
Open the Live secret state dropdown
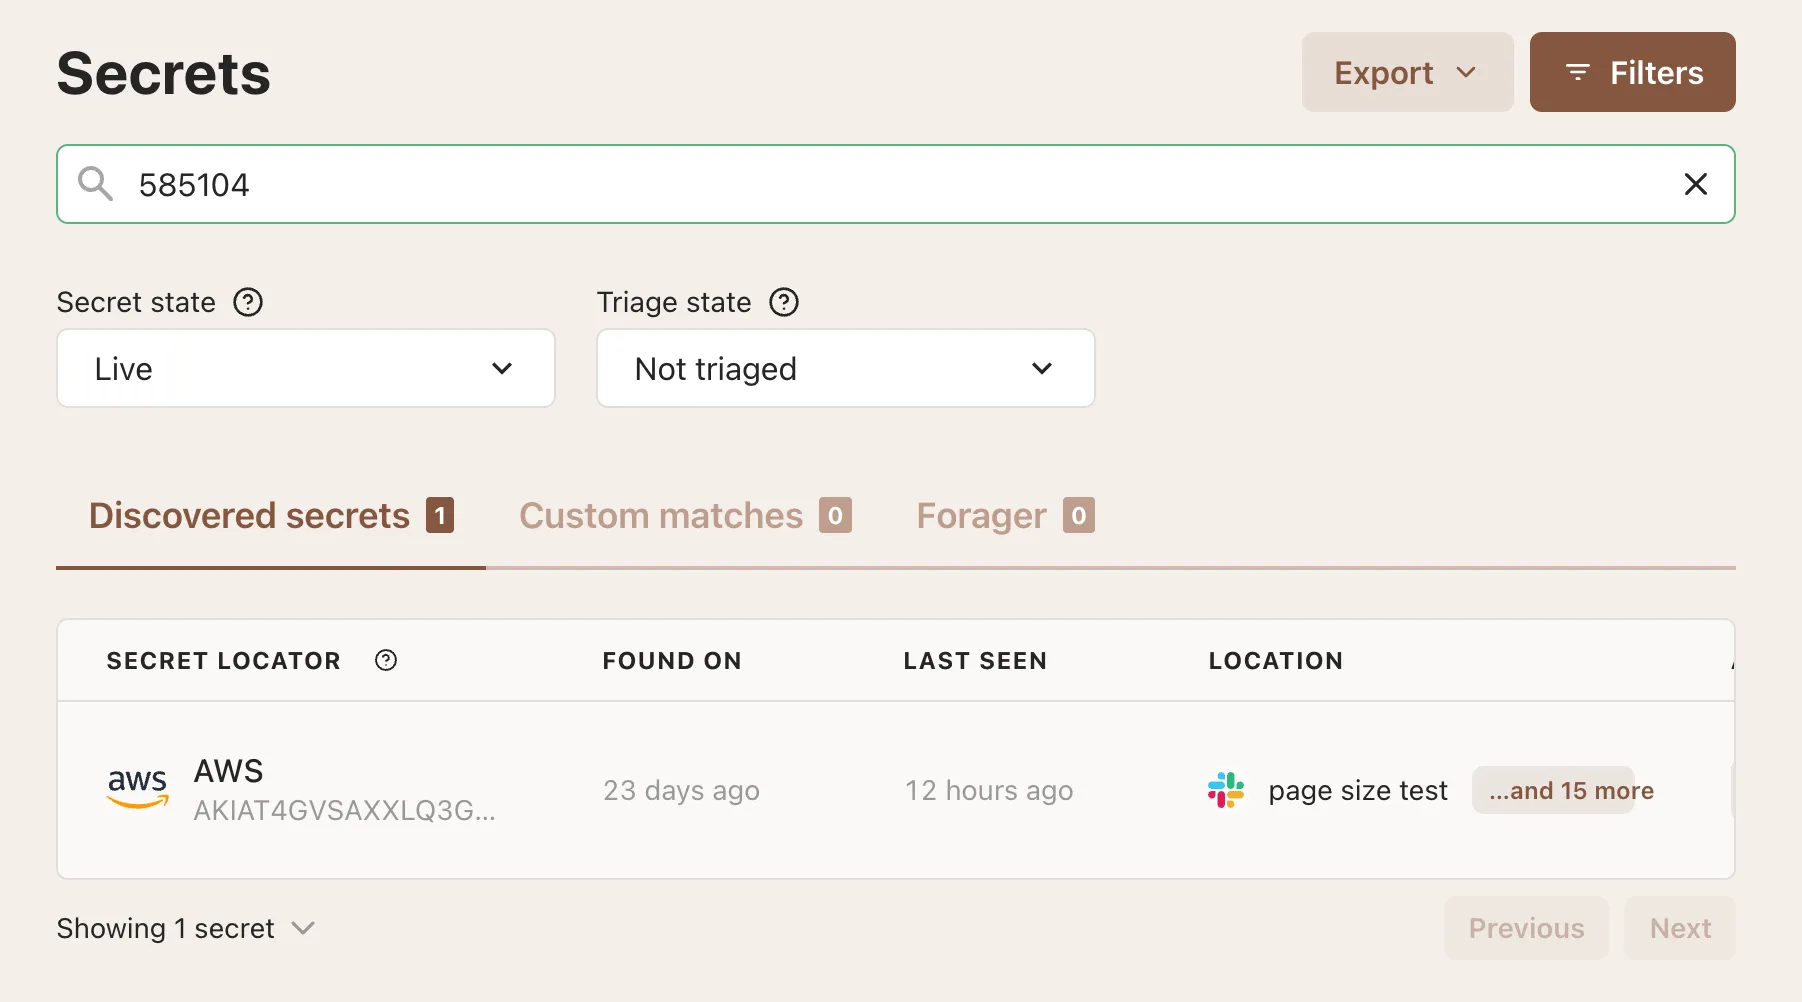coord(306,368)
